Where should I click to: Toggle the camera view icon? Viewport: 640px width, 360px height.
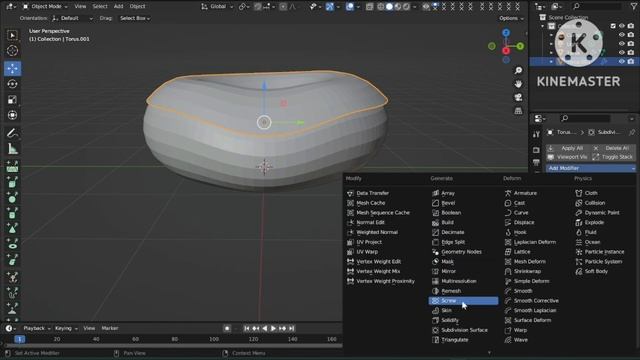[518, 98]
